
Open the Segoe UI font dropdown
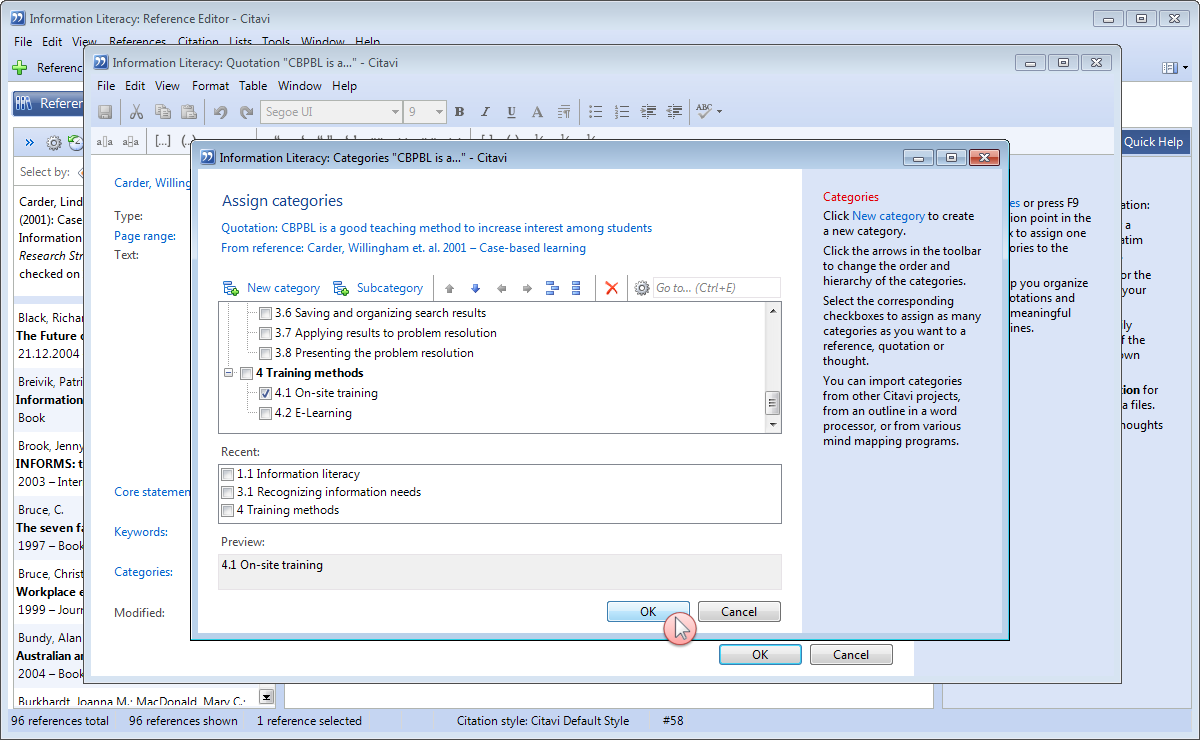[395, 112]
